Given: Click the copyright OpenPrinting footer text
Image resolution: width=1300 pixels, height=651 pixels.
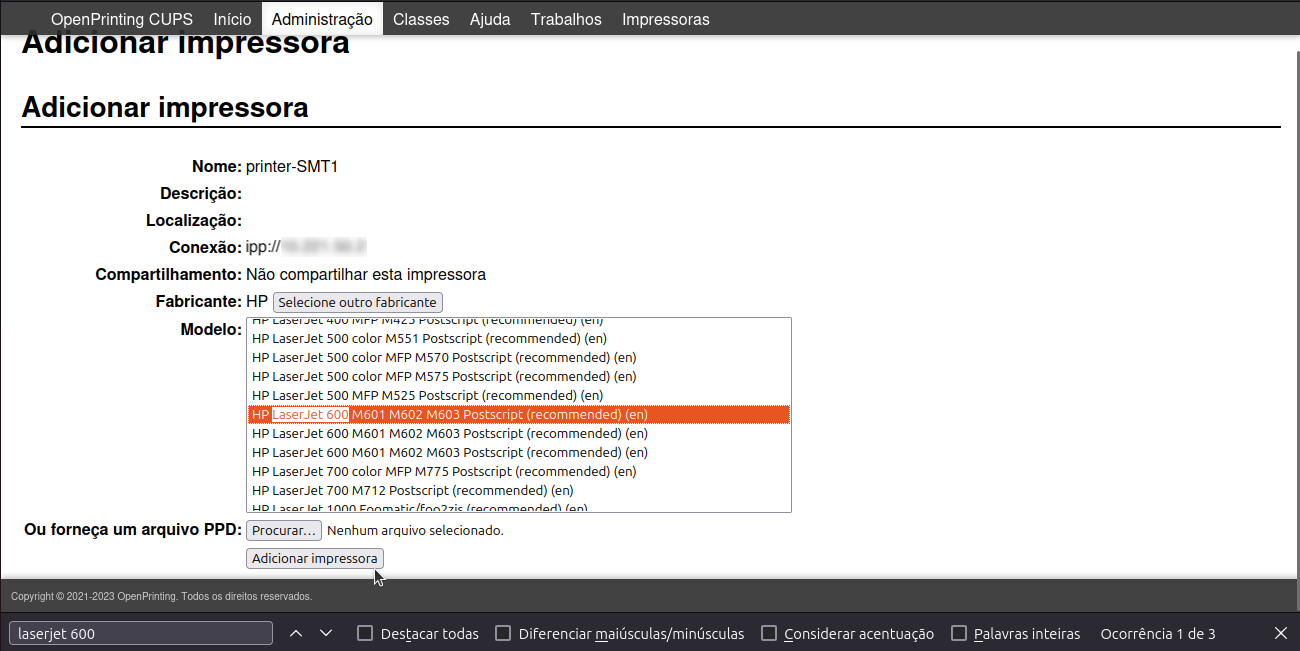Looking at the screenshot, I should pos(161,596).
